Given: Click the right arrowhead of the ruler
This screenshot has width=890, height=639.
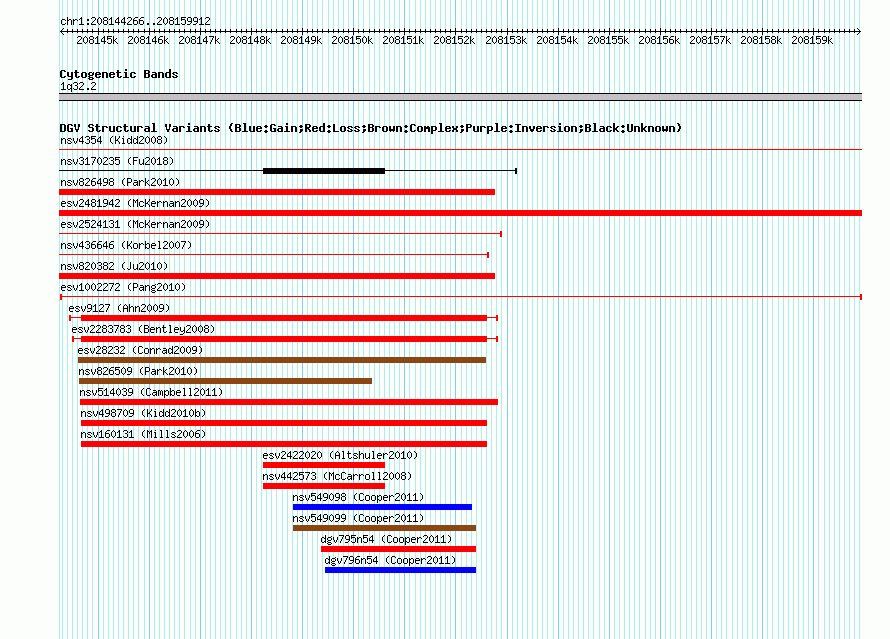Looking at the screenshot, I should (x=859, y=32).
